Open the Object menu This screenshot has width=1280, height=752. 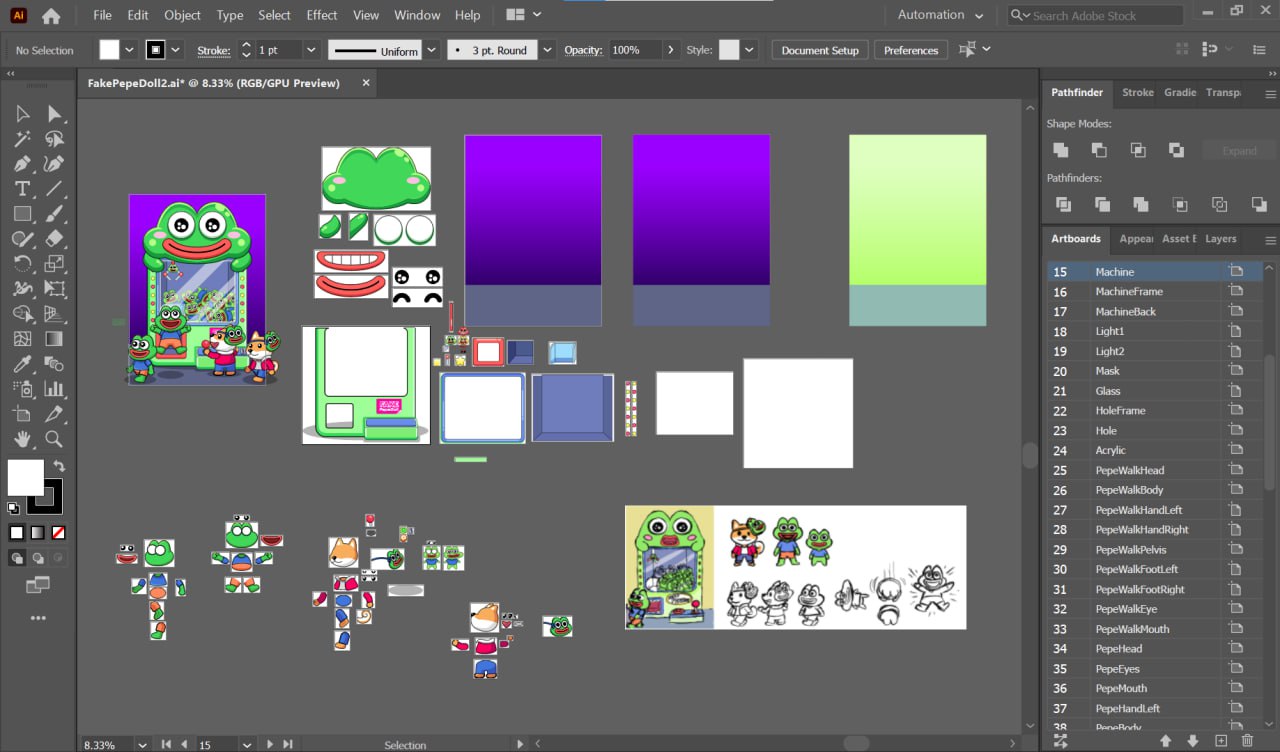point(182,15)
